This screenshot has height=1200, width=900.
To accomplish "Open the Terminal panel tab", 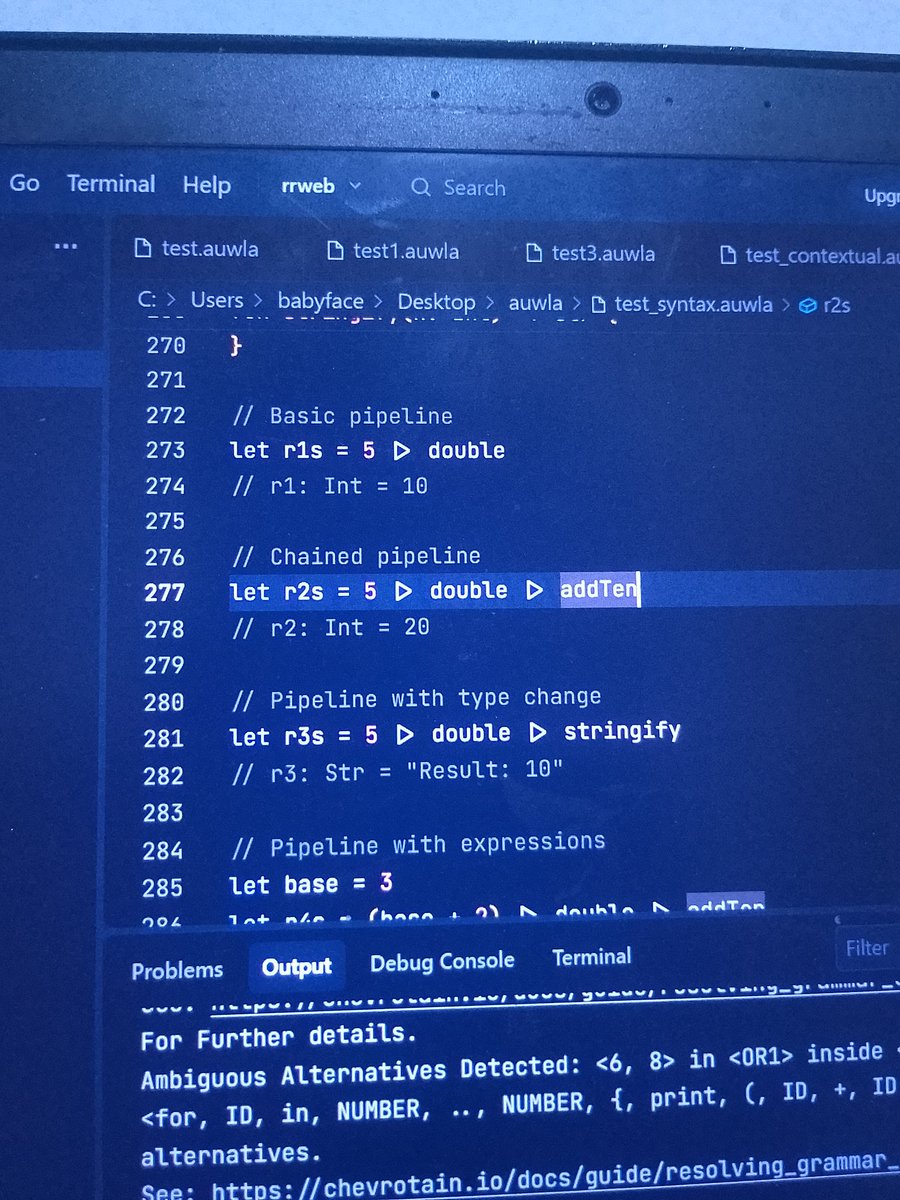I will click(592, 957).
